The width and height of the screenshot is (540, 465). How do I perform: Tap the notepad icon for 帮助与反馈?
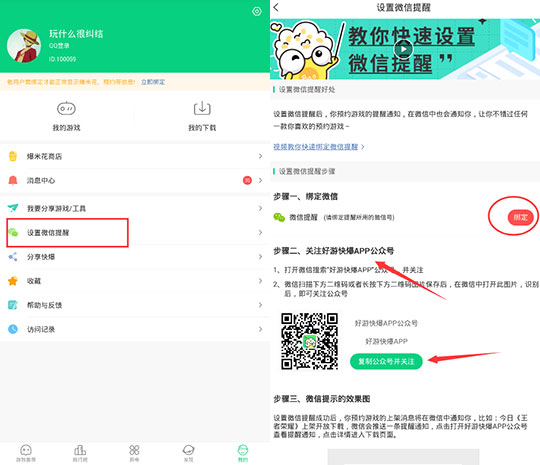click(13, 305)
